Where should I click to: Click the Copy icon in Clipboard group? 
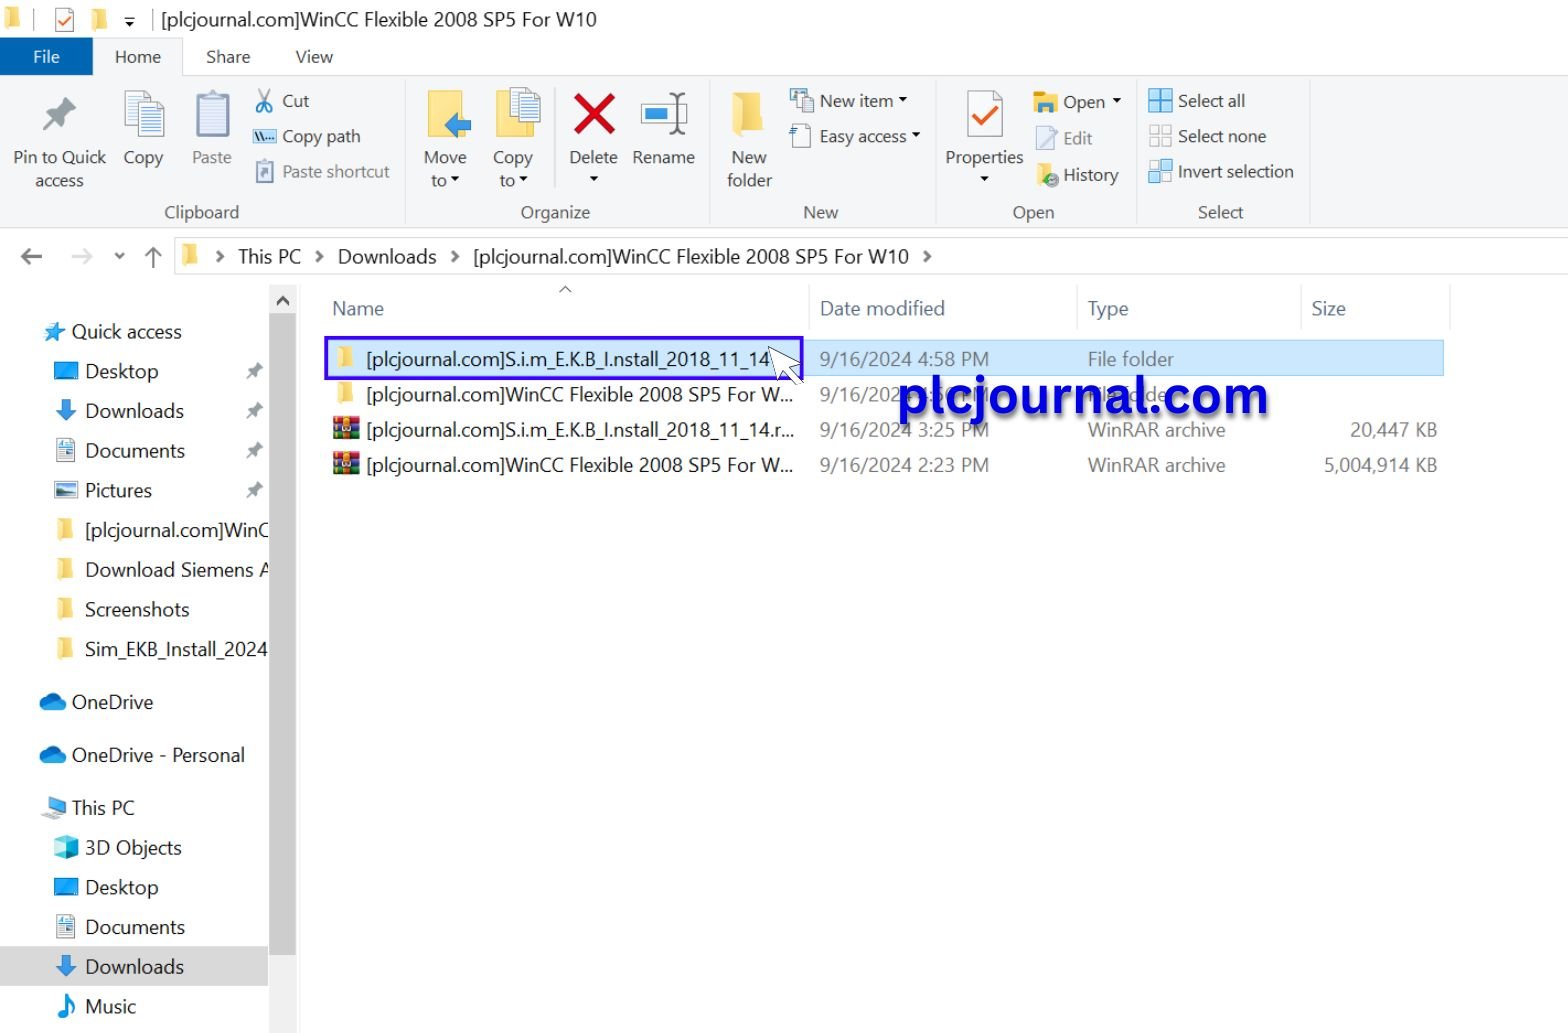pos(143,115)
